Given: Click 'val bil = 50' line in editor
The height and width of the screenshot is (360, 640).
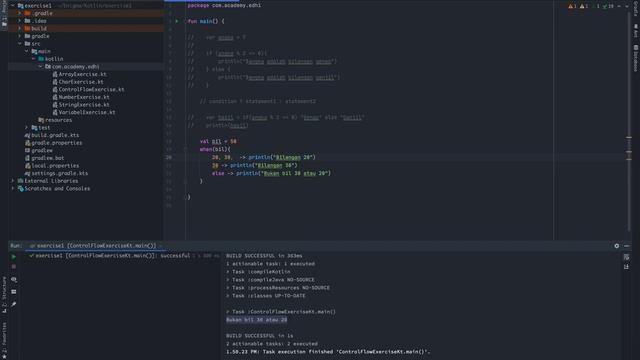Looking at the screenshot, I should [x=218, y=141].
